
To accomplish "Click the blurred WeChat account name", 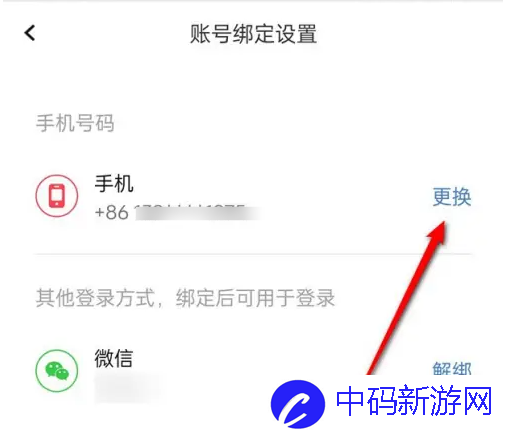I will (x=130, y=388).
